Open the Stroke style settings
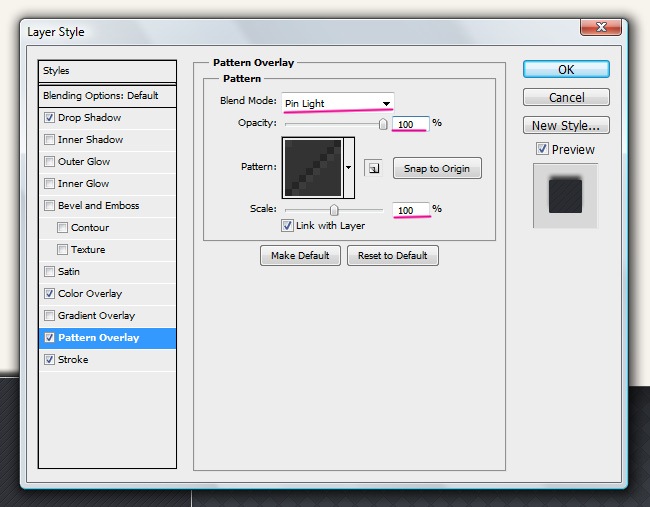The height and width of the screenshot is (507, 650). coord(73,360)
